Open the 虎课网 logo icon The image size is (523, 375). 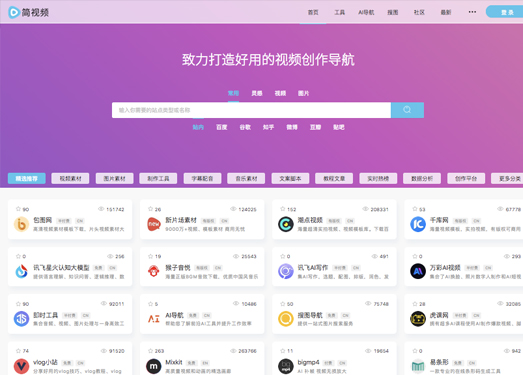[418, 319]
